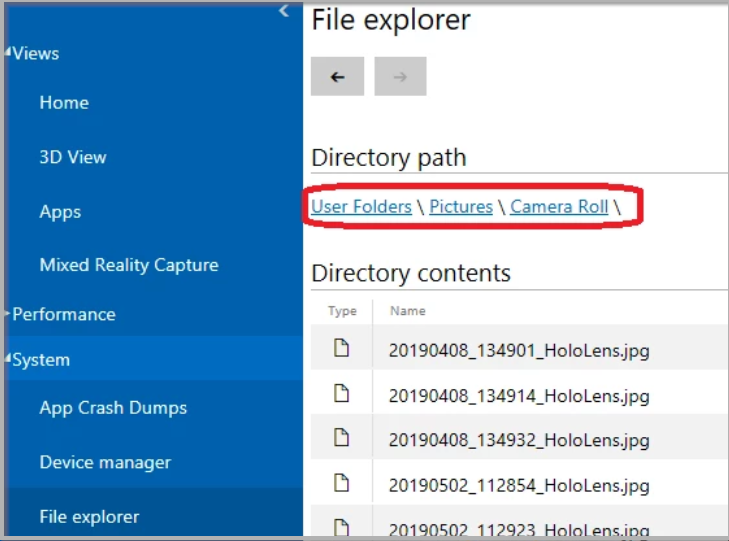Screen dimensions: 729x541
Task: Click file icon for 20190408_134914_HoloLens.jpg
Action: click(341, 394)
